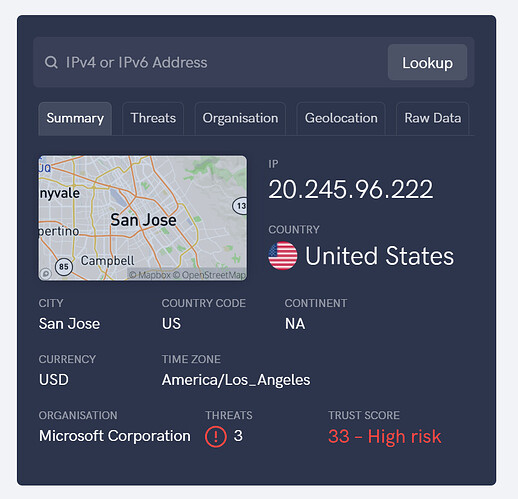
Task: Click the IP address 20.245.96.222
Action: click(351, 189)
